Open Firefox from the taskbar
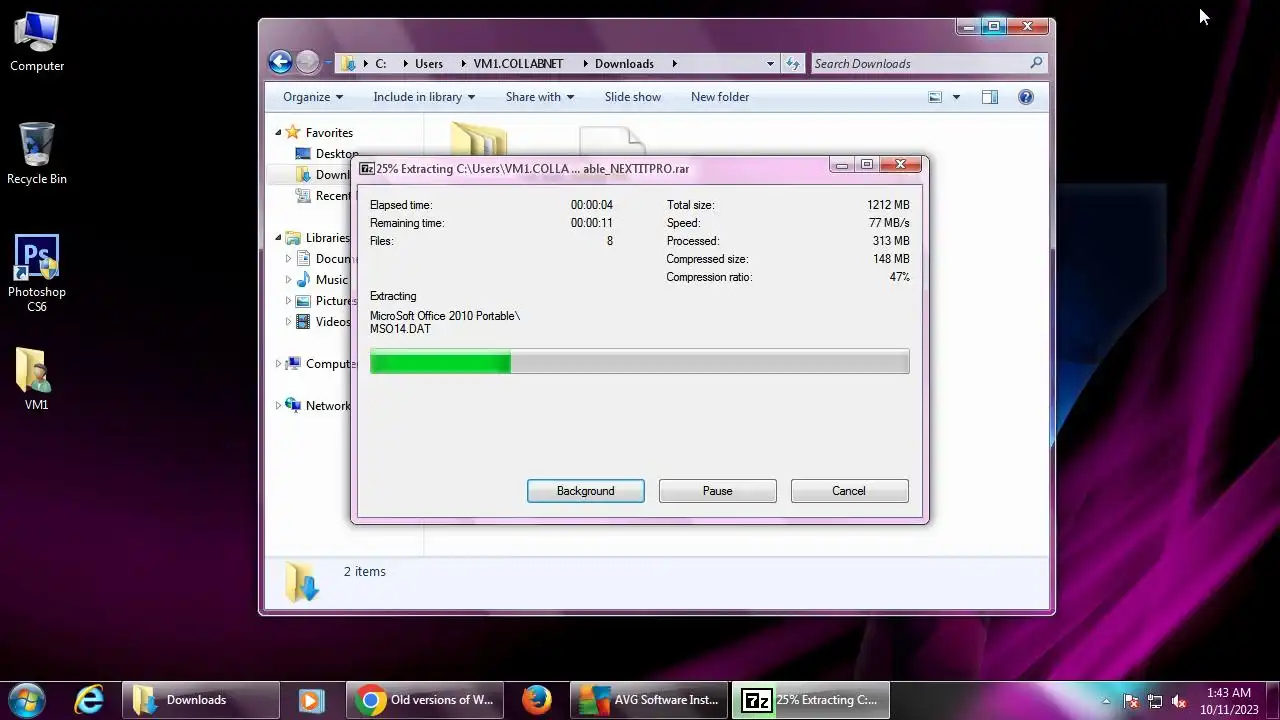Screen dimensions: 1280x720 click(x=537, y=700)
